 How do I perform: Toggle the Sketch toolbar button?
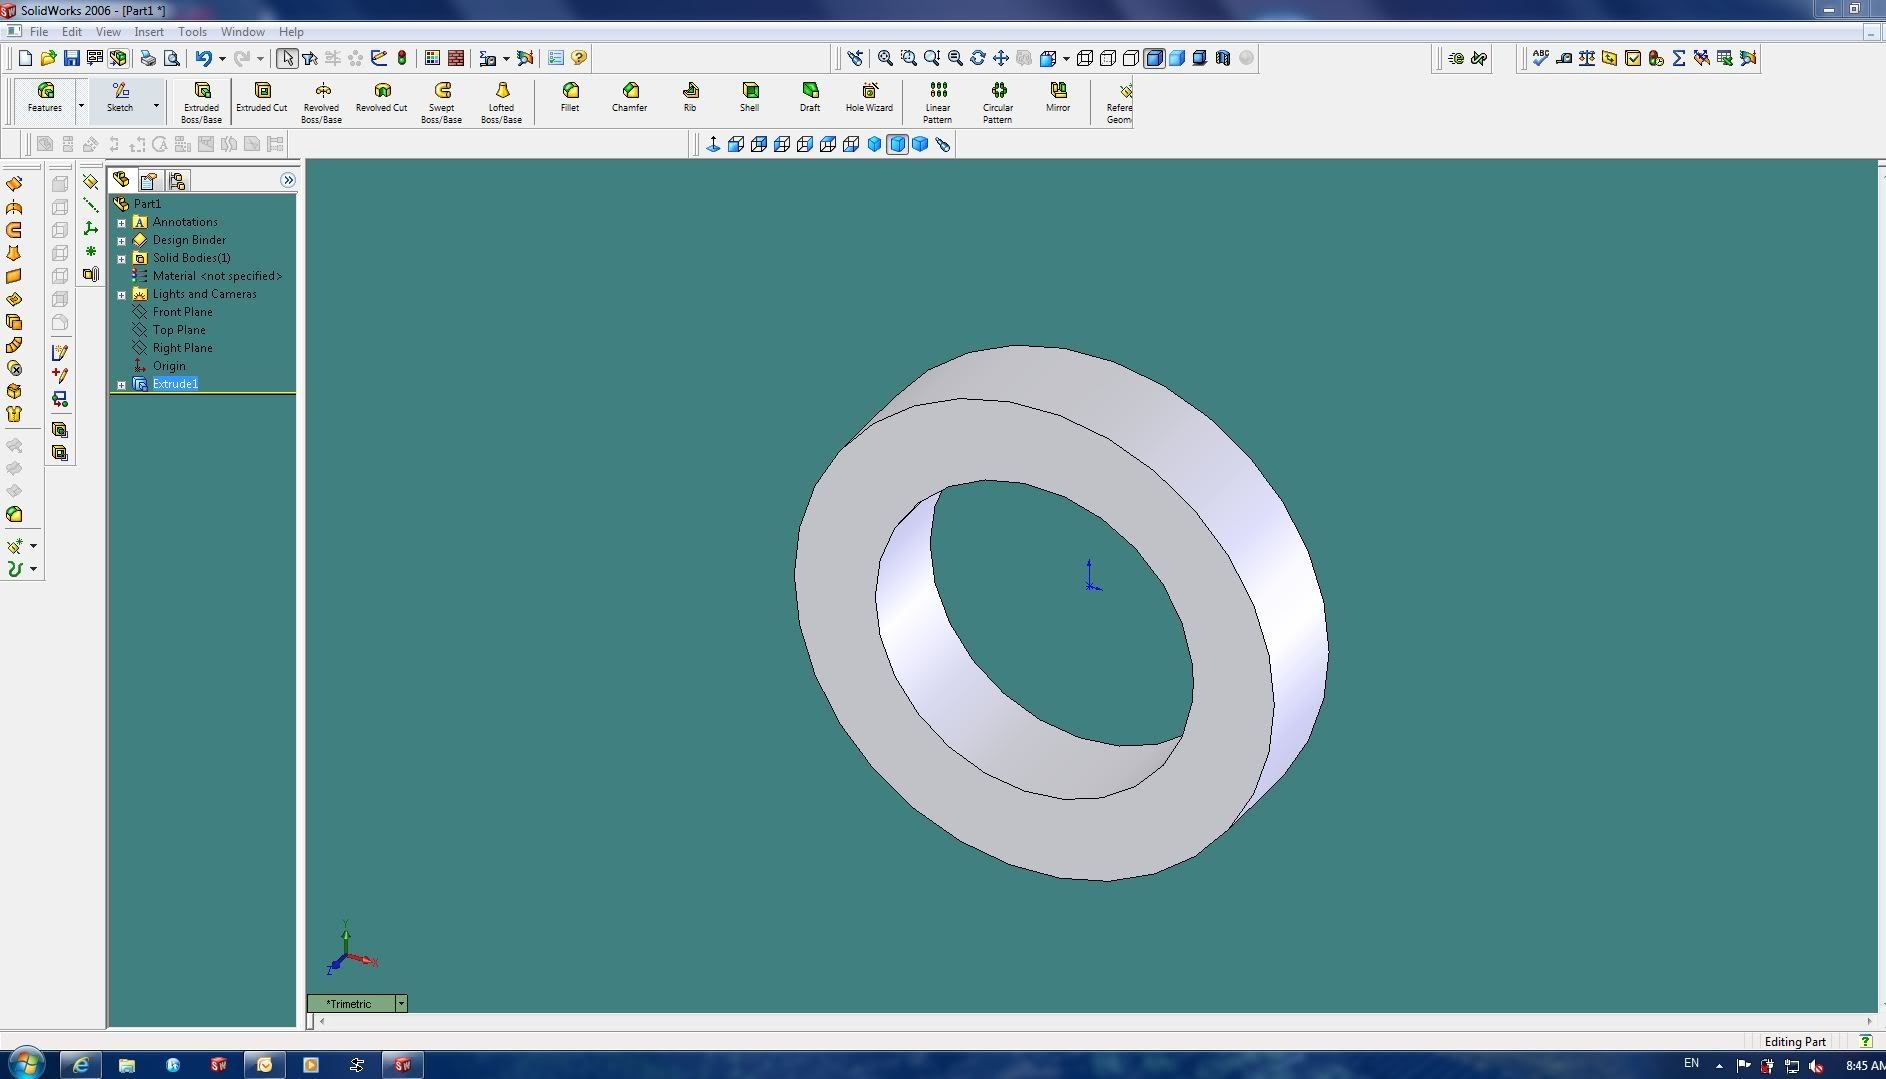click(120, 98)
